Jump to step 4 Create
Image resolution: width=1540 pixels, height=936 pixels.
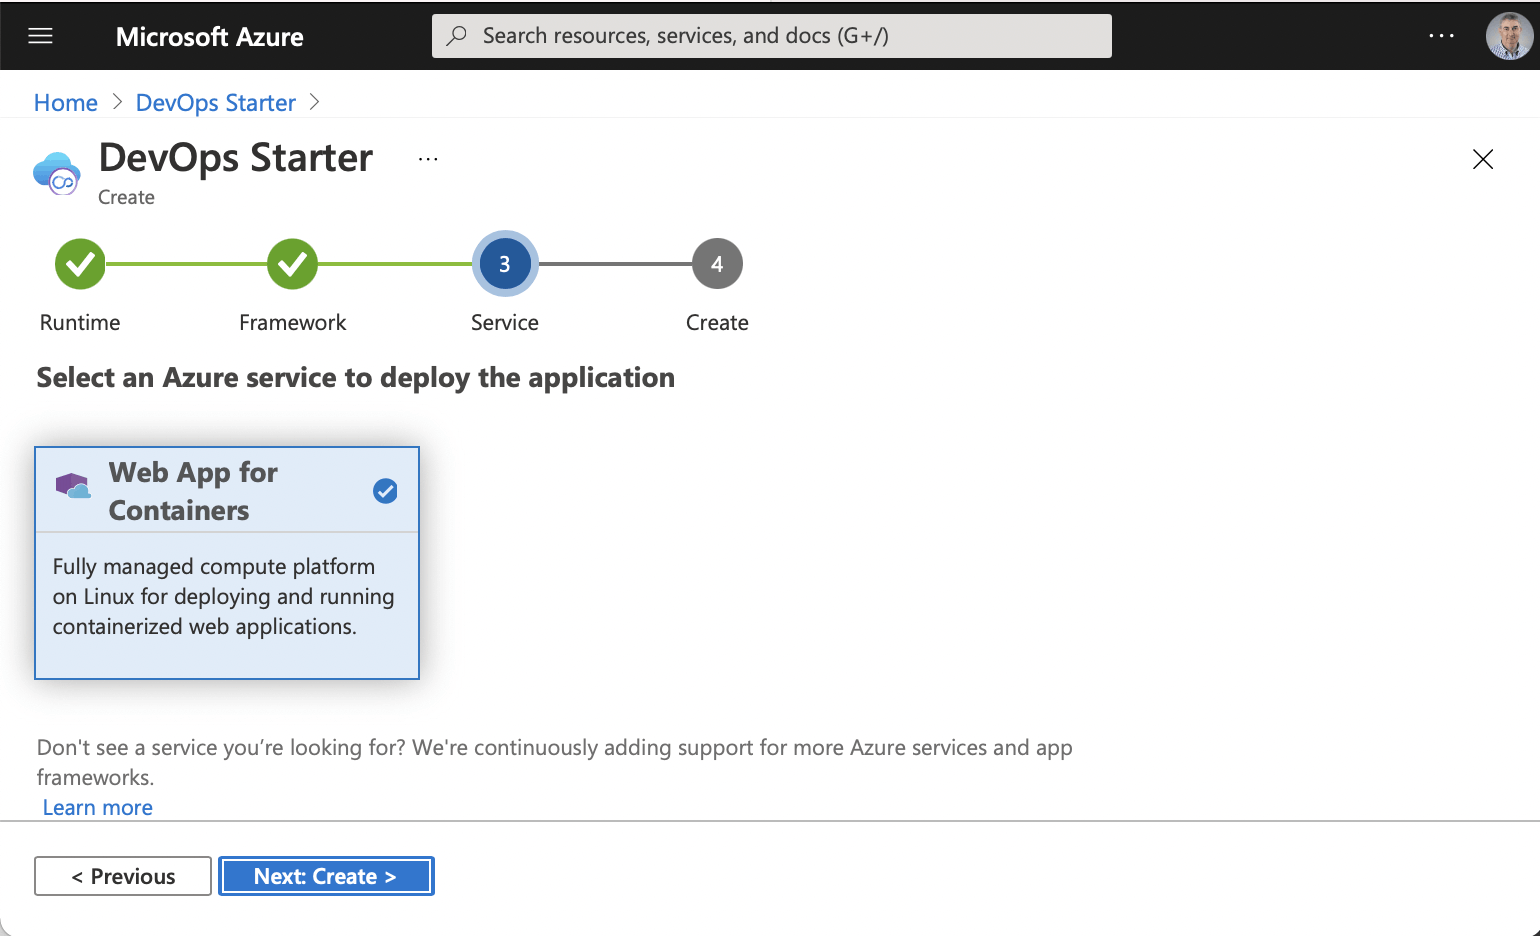click(717, 264)
